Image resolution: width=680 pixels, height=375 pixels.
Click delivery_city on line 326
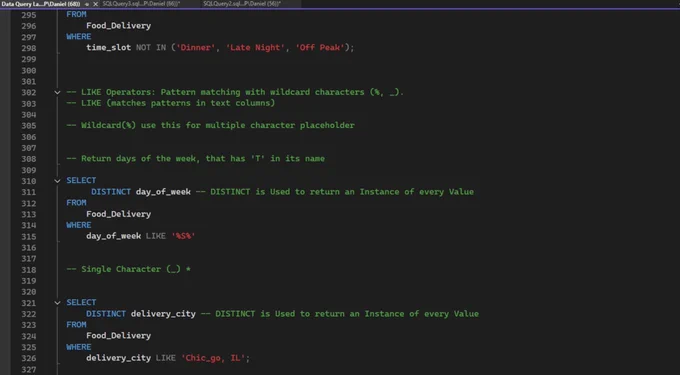[118, 358]
